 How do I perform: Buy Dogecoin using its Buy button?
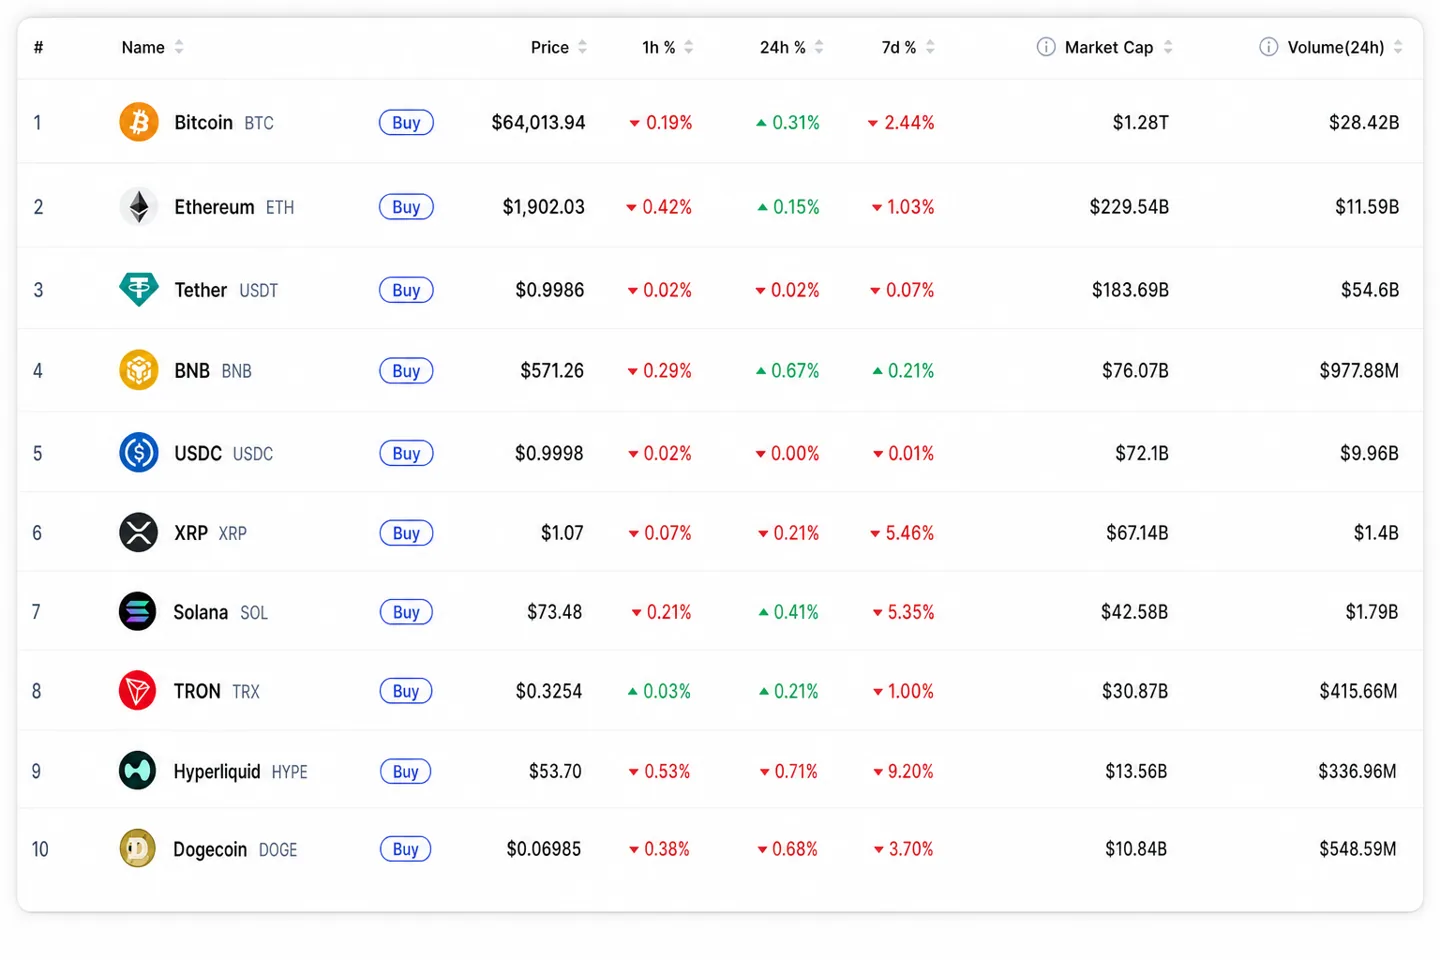click(406, 848)
